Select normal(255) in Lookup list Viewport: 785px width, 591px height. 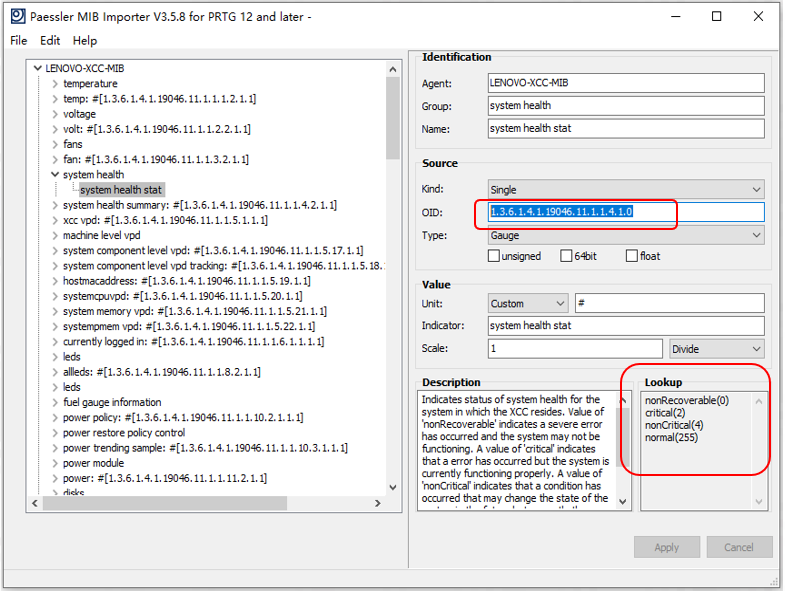pyautogui.click(x=671, y=438)
